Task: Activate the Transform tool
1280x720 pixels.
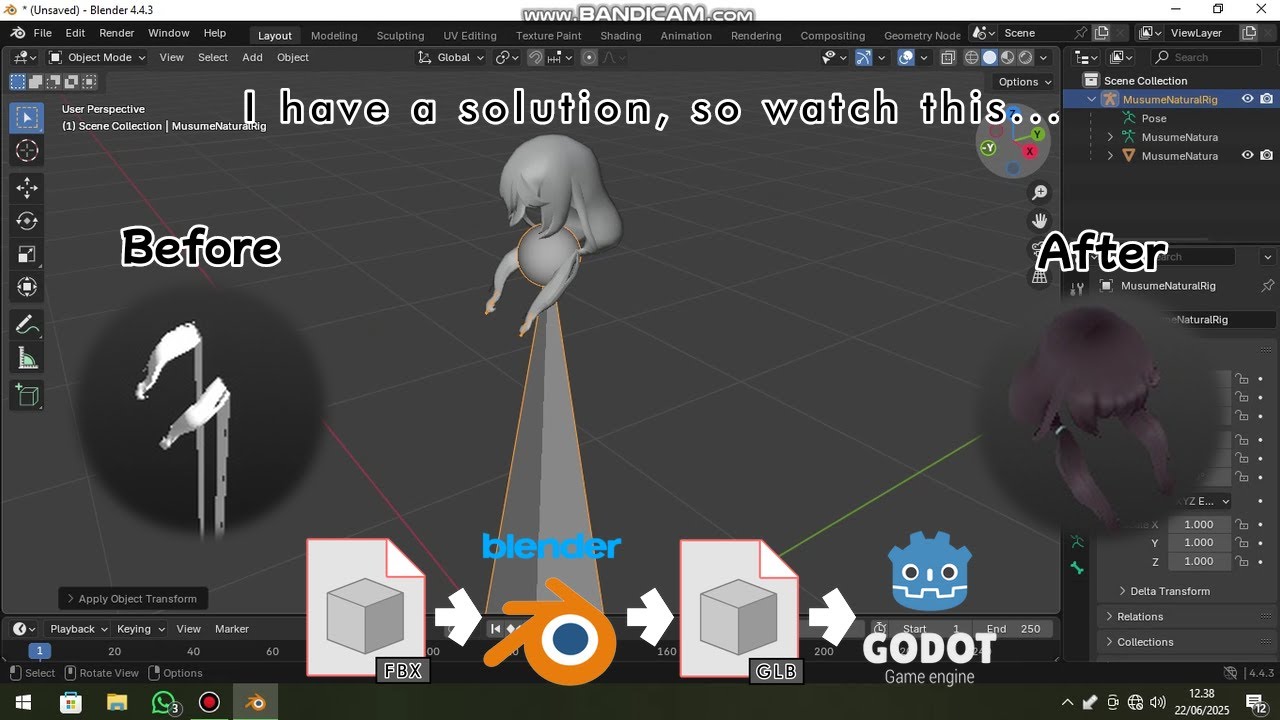Action: [x=27, y=287]
